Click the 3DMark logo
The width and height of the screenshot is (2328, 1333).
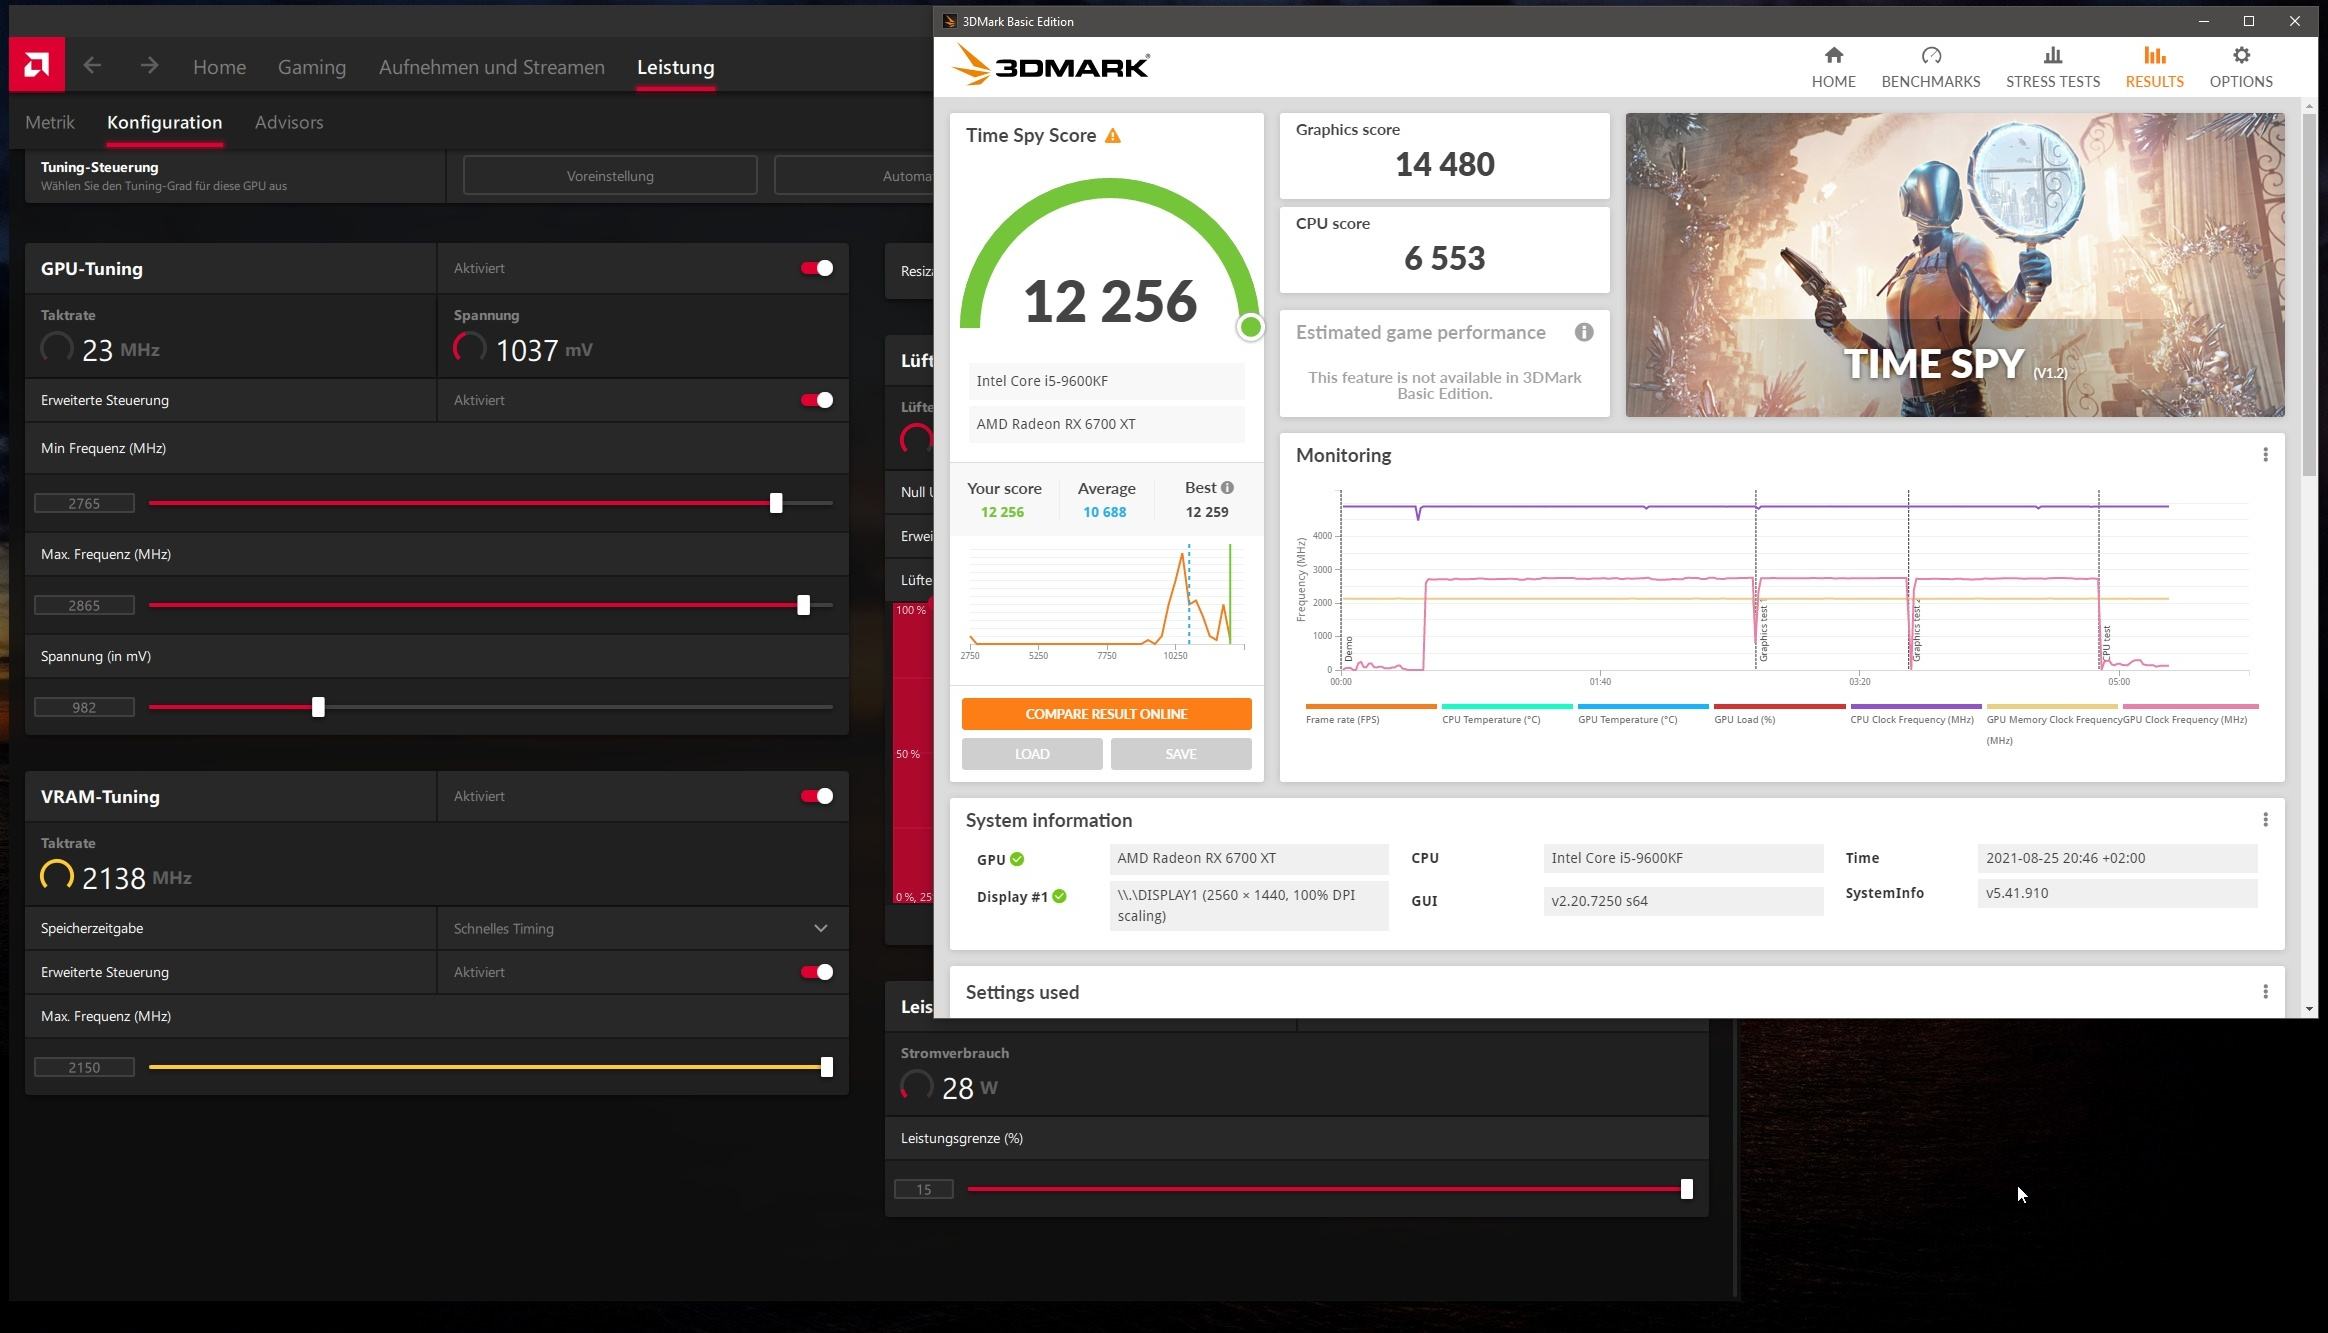pyautogui.click(x=1050, y=66)
